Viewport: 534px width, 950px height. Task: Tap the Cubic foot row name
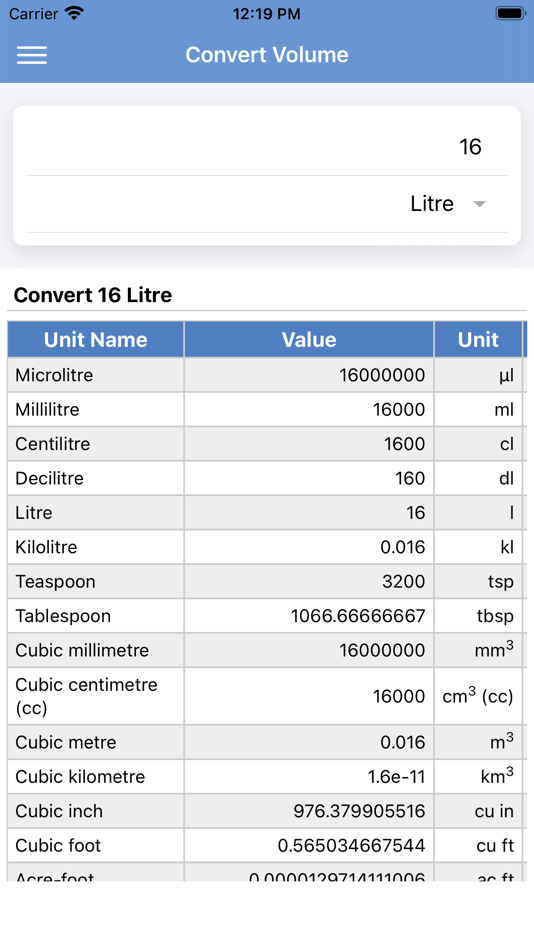58,846
